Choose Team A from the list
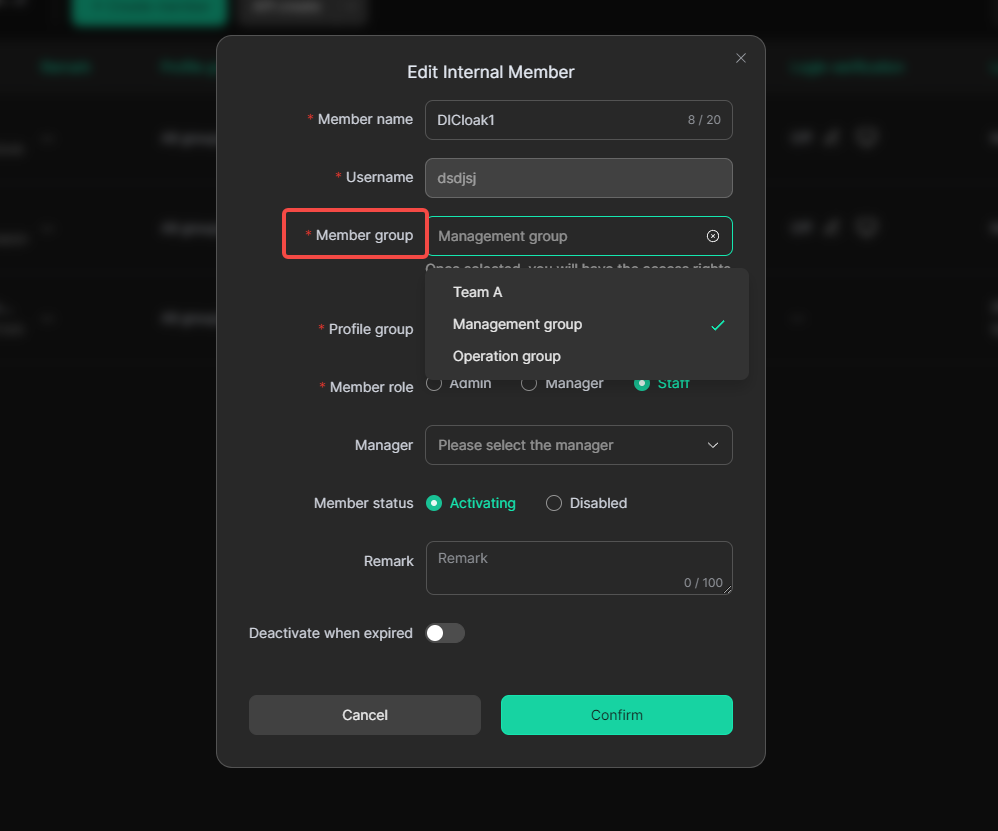This screenshot has width=998, height=831. point(478,292)
